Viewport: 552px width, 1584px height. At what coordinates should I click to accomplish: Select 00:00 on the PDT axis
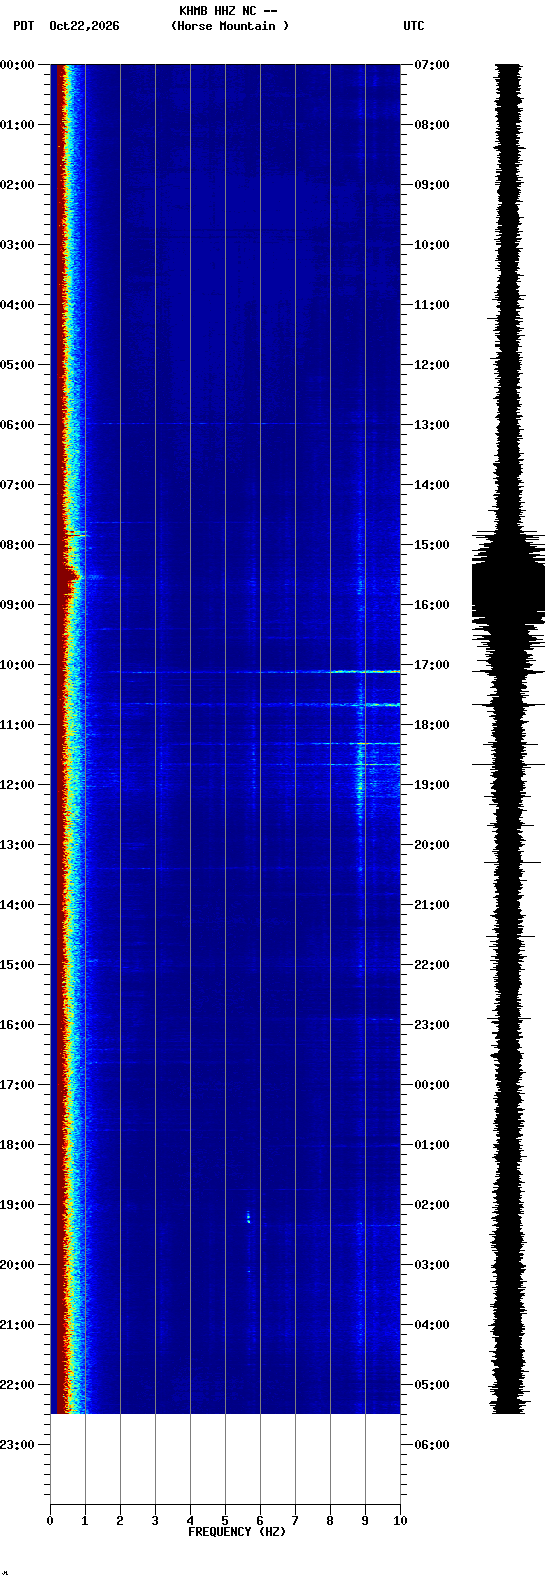[x=17, y=65]
